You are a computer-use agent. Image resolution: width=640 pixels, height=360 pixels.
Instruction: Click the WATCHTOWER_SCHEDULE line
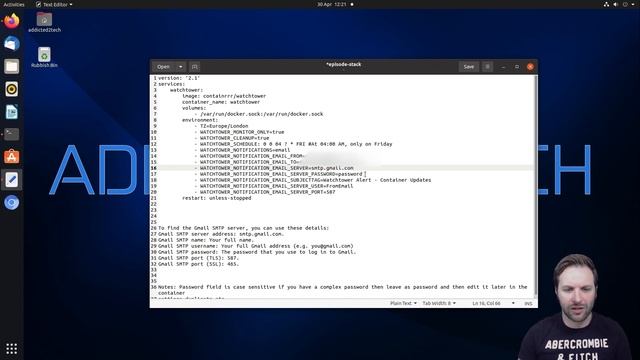(293, 144)
